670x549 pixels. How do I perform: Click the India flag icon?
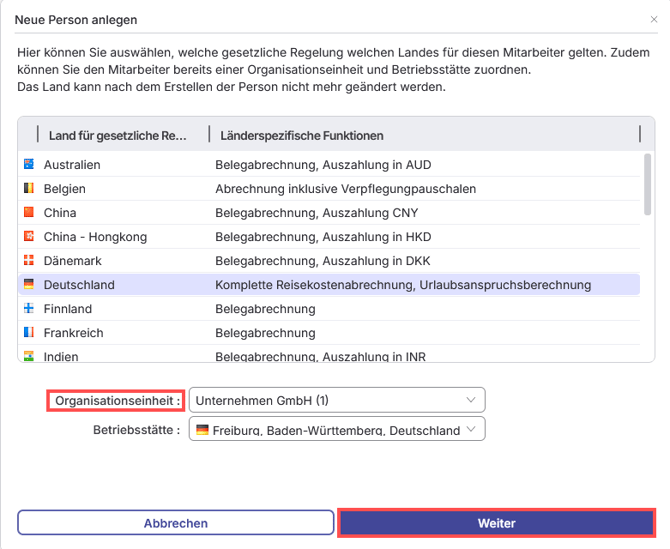click(x=29, y=356)
